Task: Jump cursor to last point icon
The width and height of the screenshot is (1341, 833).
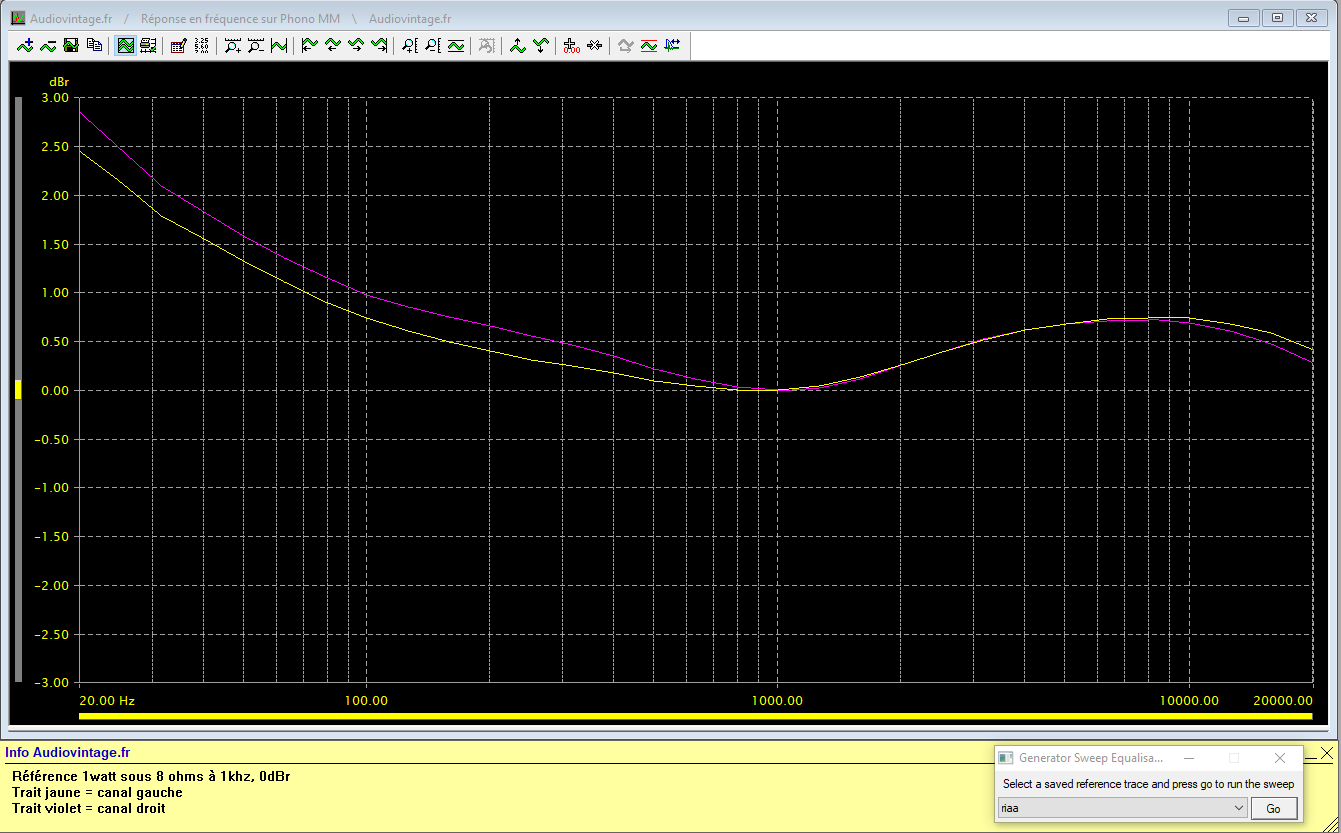Action: (x=379, y=45)
